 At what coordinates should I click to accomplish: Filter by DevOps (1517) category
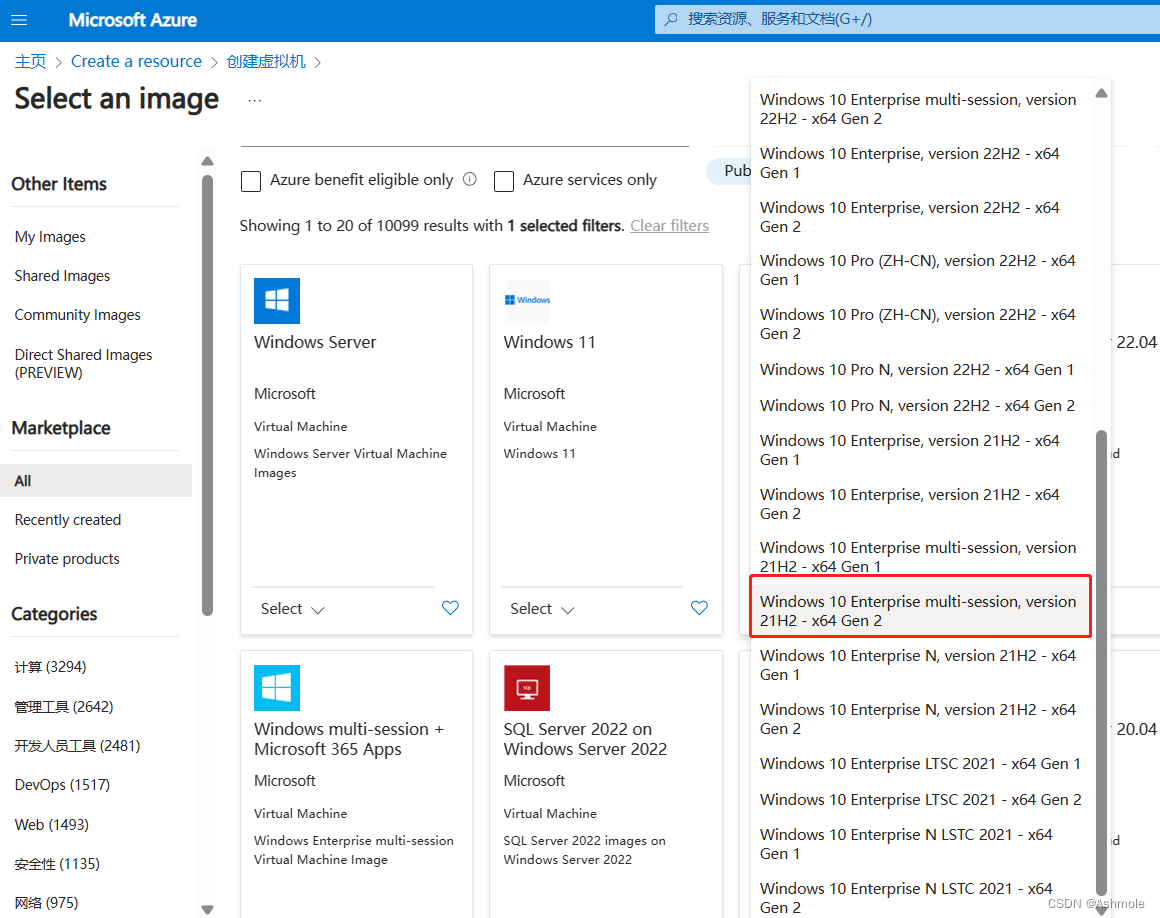62,785
